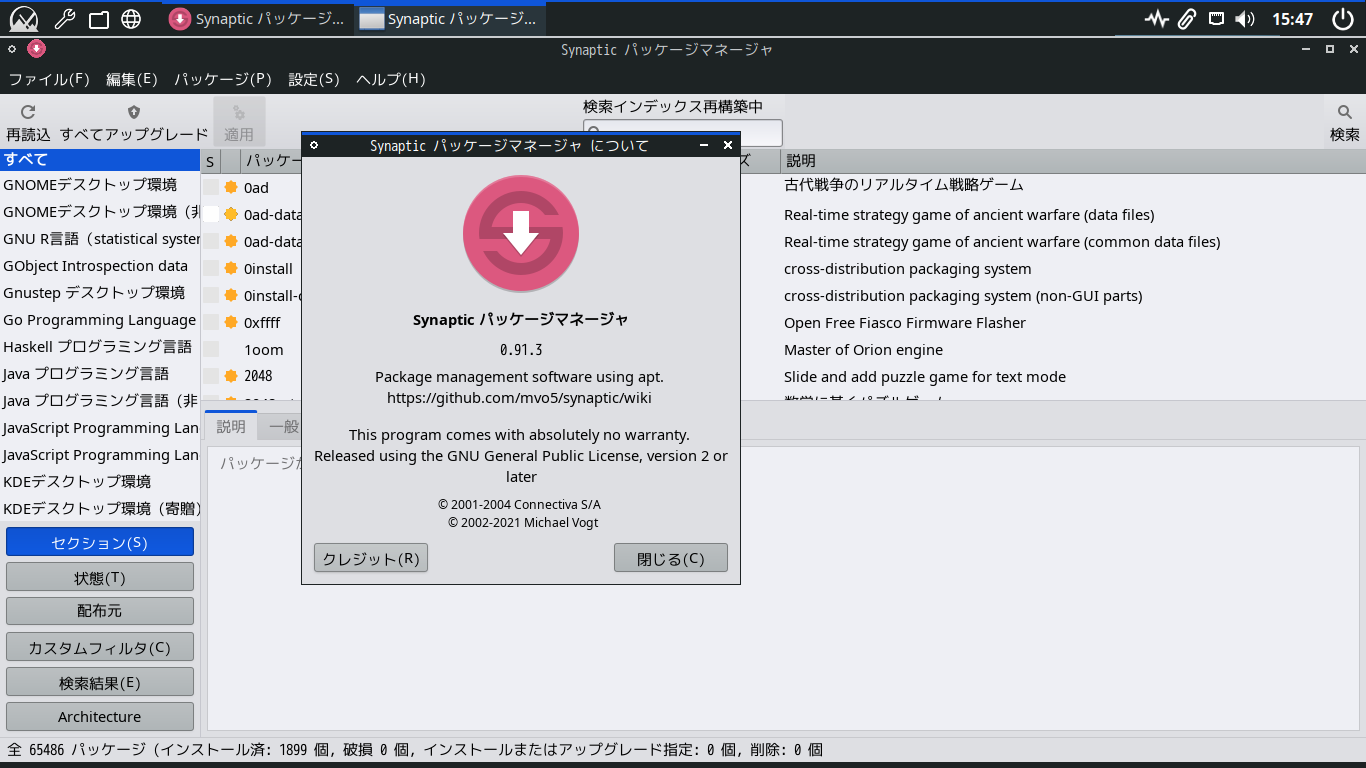Toggle status box for 2048 package

click(x=211, y=376)
